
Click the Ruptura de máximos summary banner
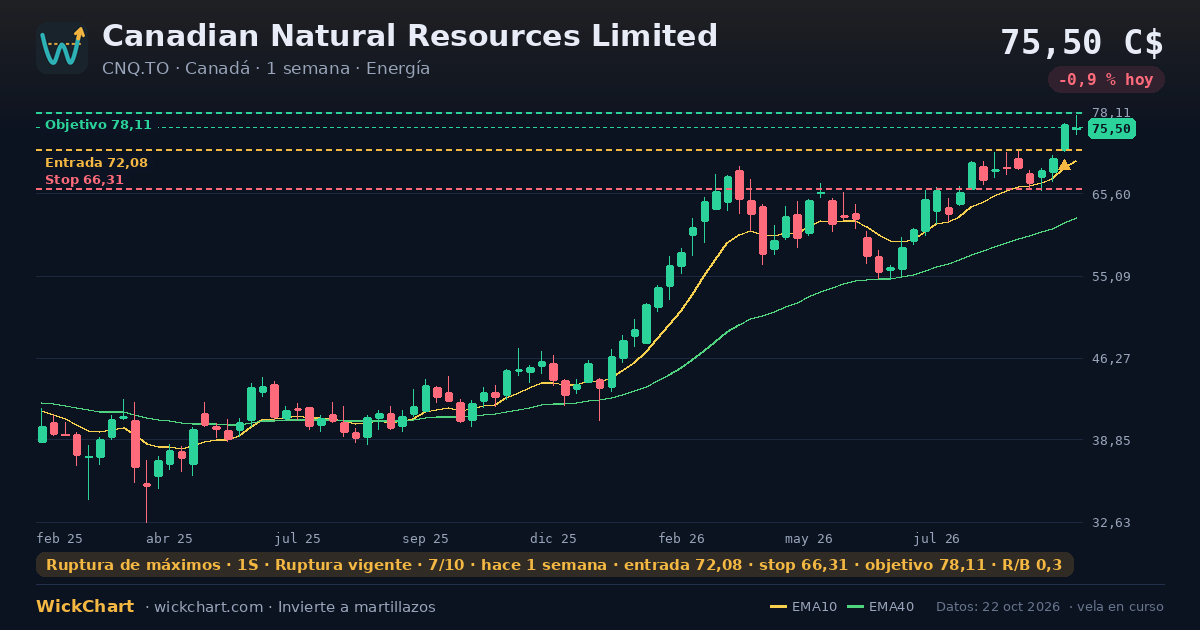click(555, 565)
